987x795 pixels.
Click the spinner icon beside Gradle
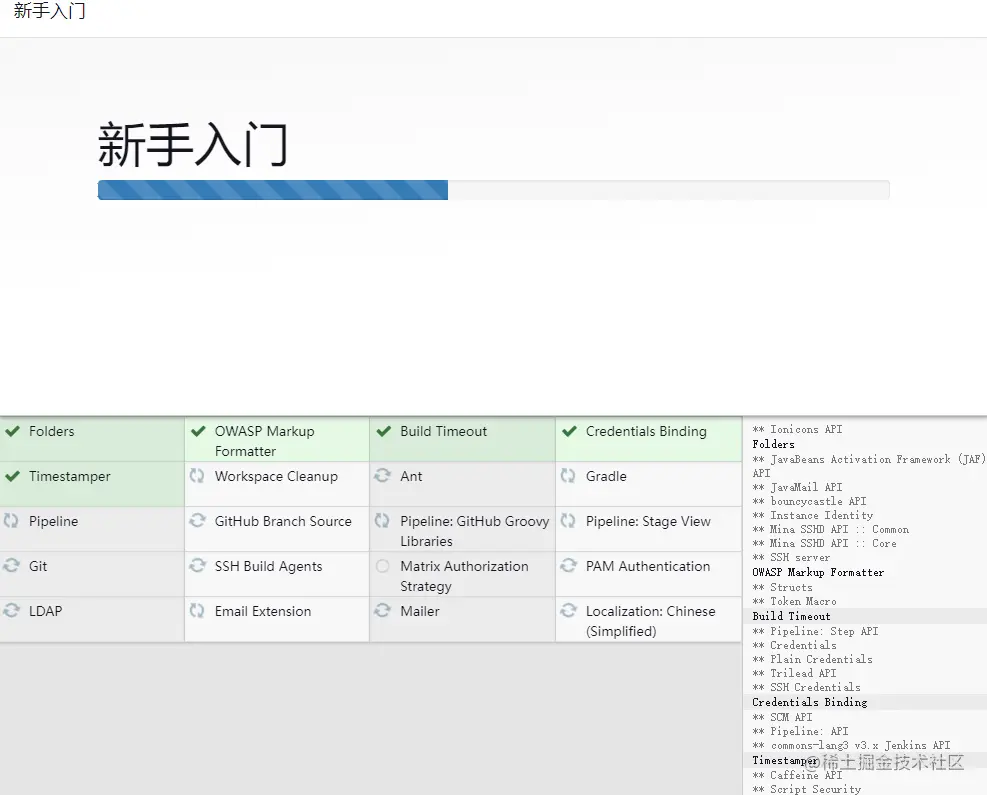click(x=568, y=475)
